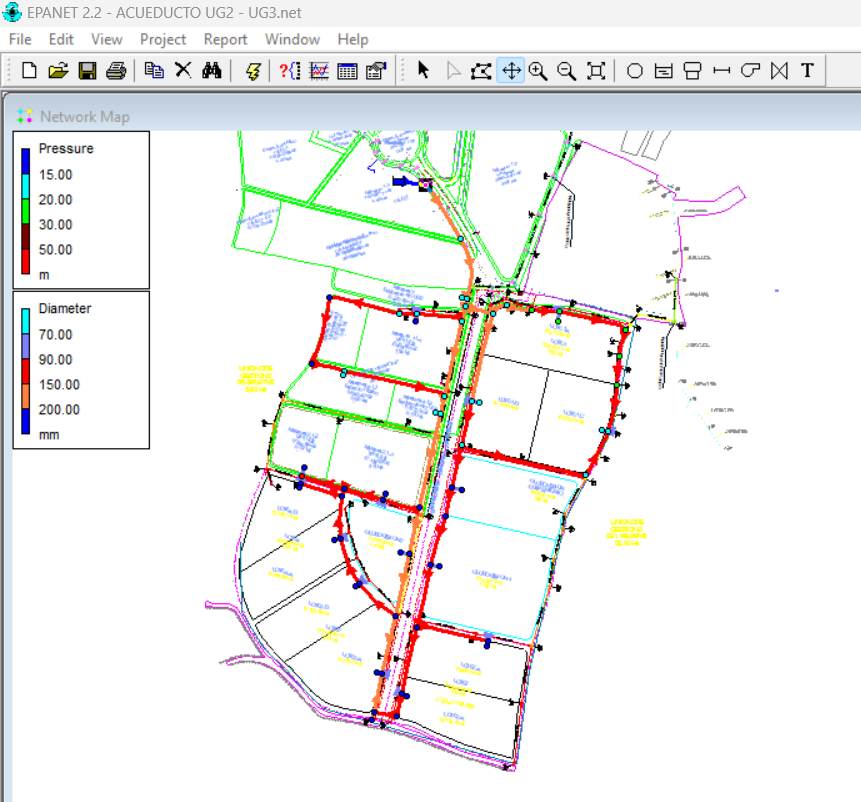
Task: Click the Diameter legend title
Action: pyautogui.click(x=64, y=308)
